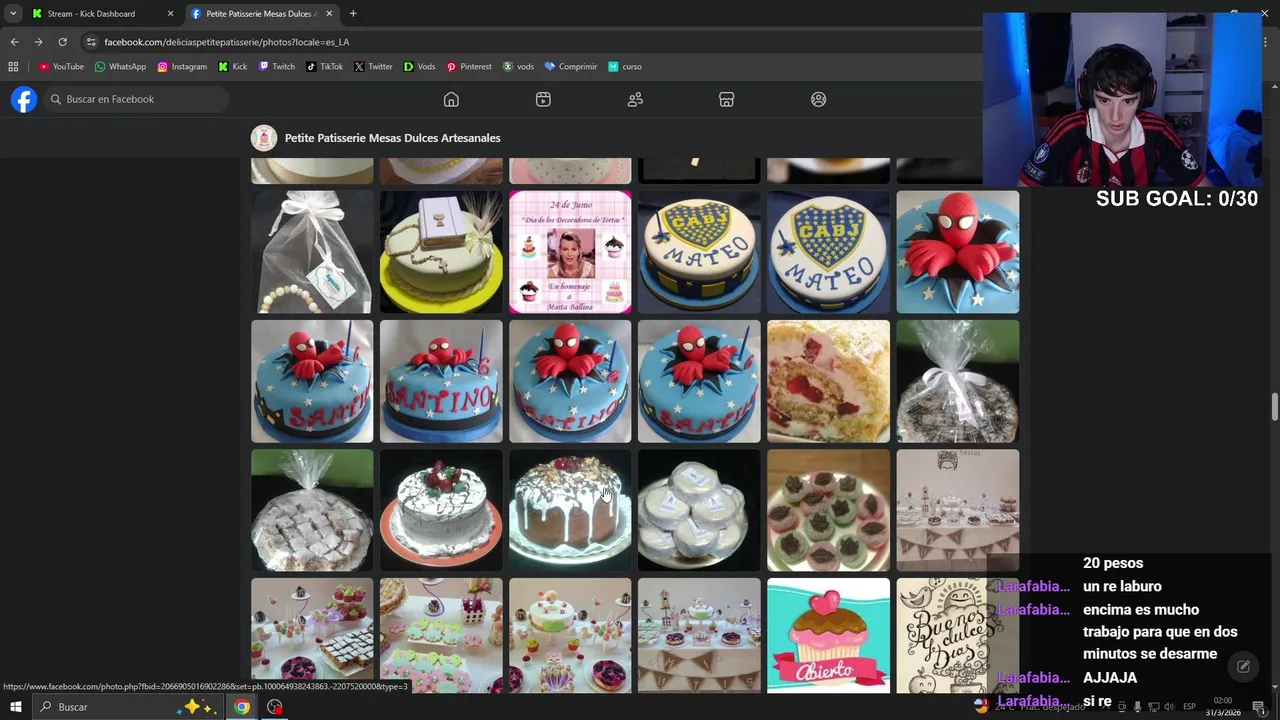Click the Buscar en Facebook search field
Screen dimensions: 1280x720
(x=137, y=99)
